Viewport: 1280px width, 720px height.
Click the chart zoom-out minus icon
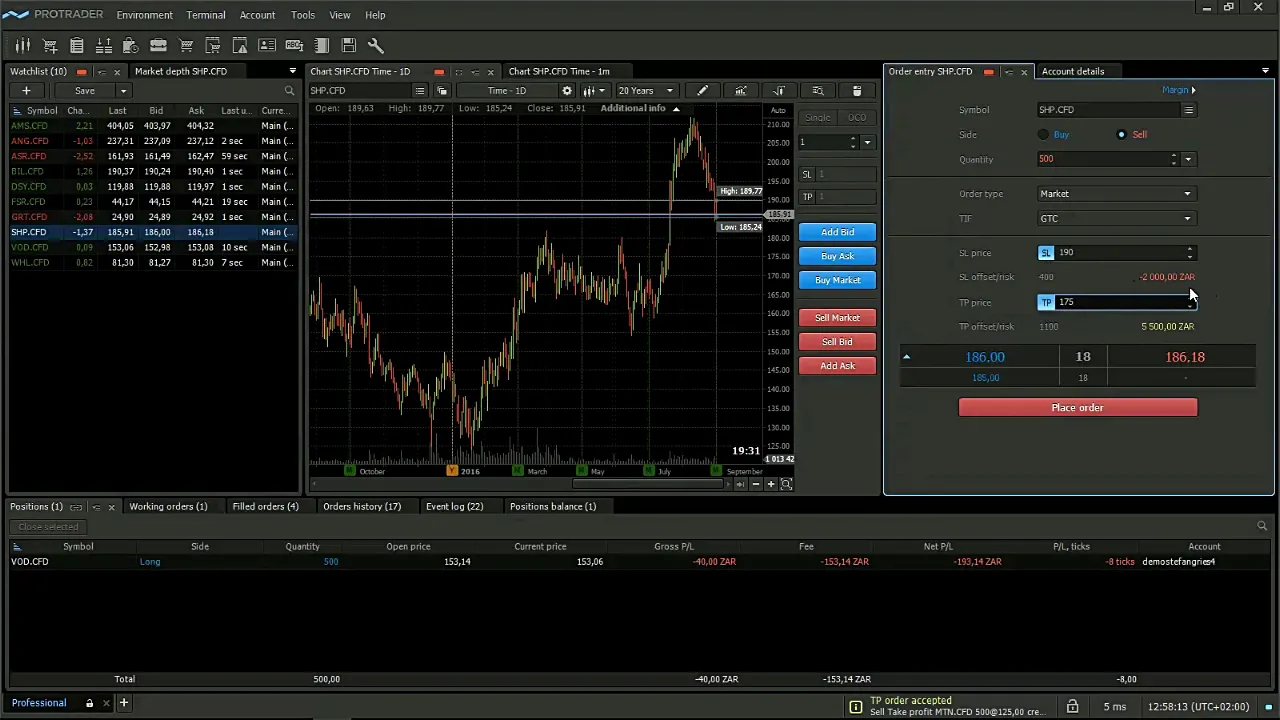click(755, 484)
